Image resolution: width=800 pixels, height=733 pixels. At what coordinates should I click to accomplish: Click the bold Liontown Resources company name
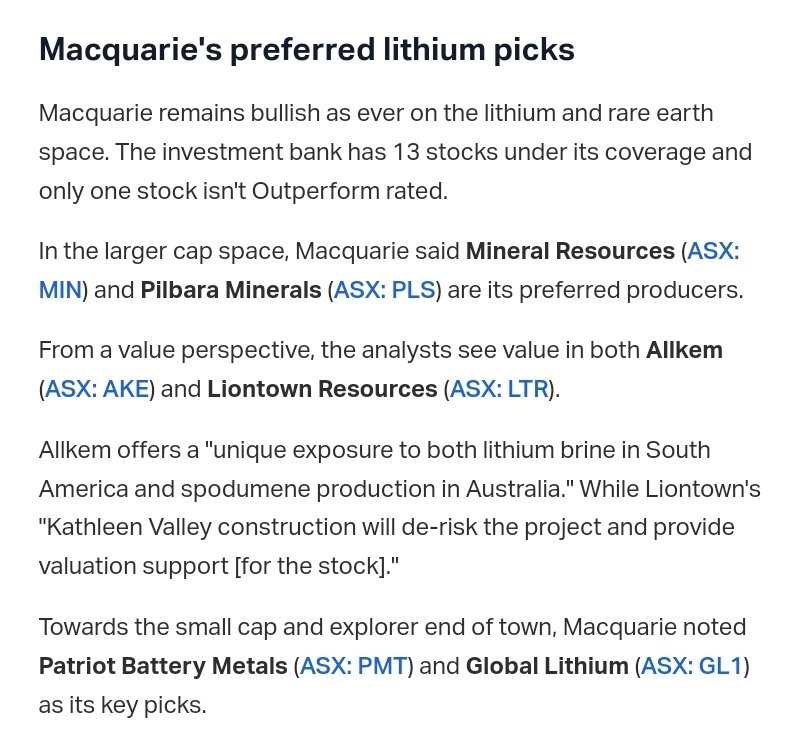(x=322, y=389)
